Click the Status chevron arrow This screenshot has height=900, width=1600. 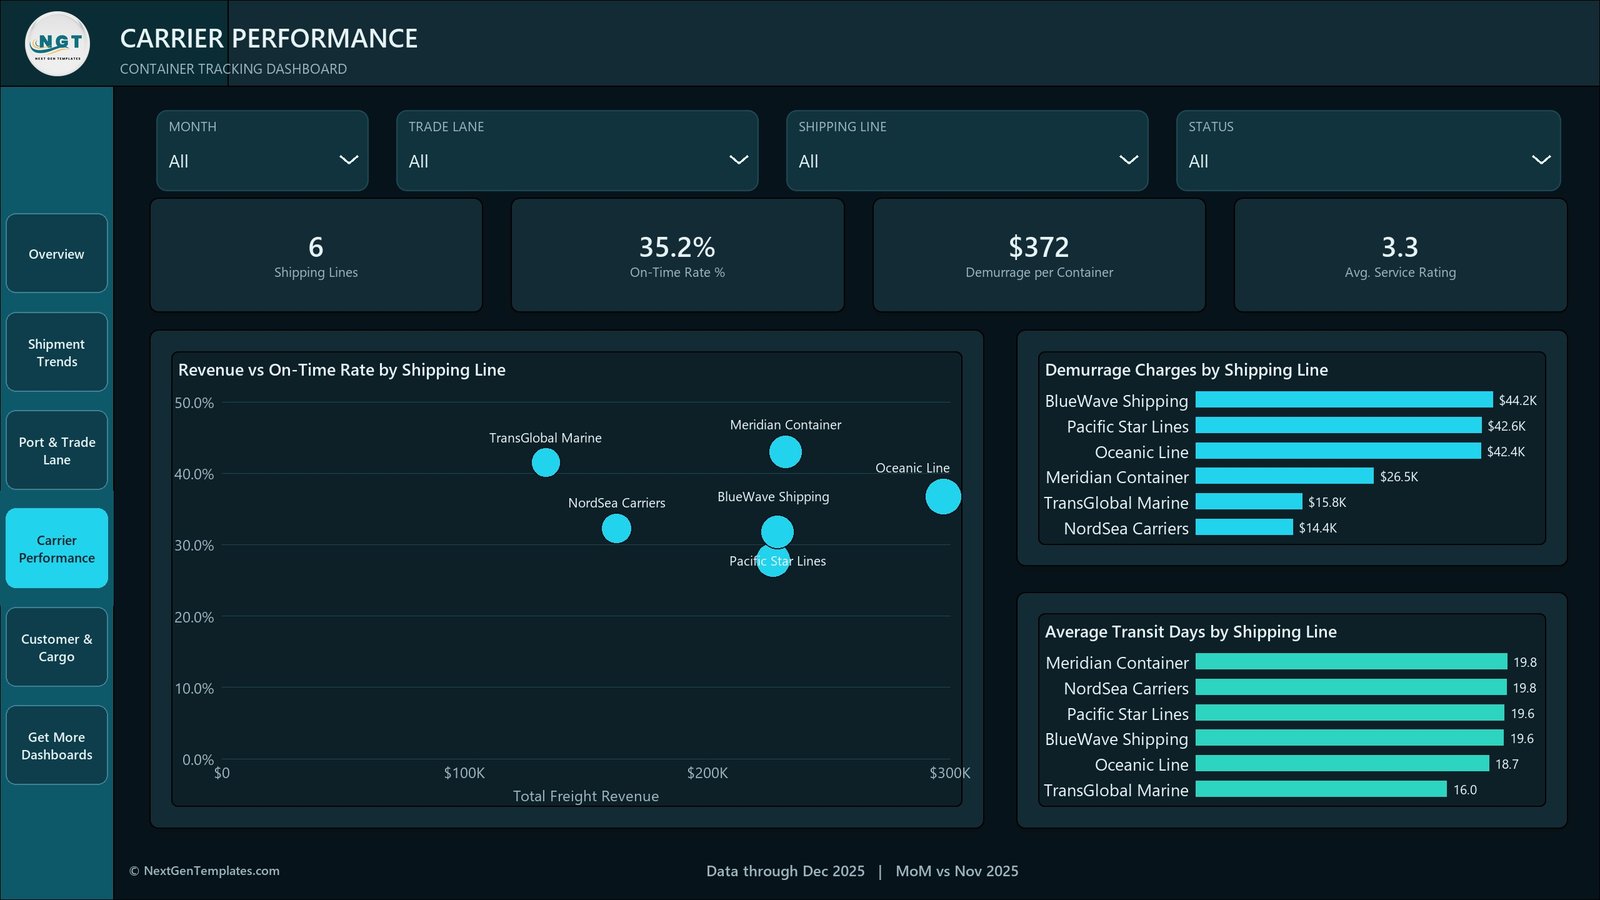1541,160
